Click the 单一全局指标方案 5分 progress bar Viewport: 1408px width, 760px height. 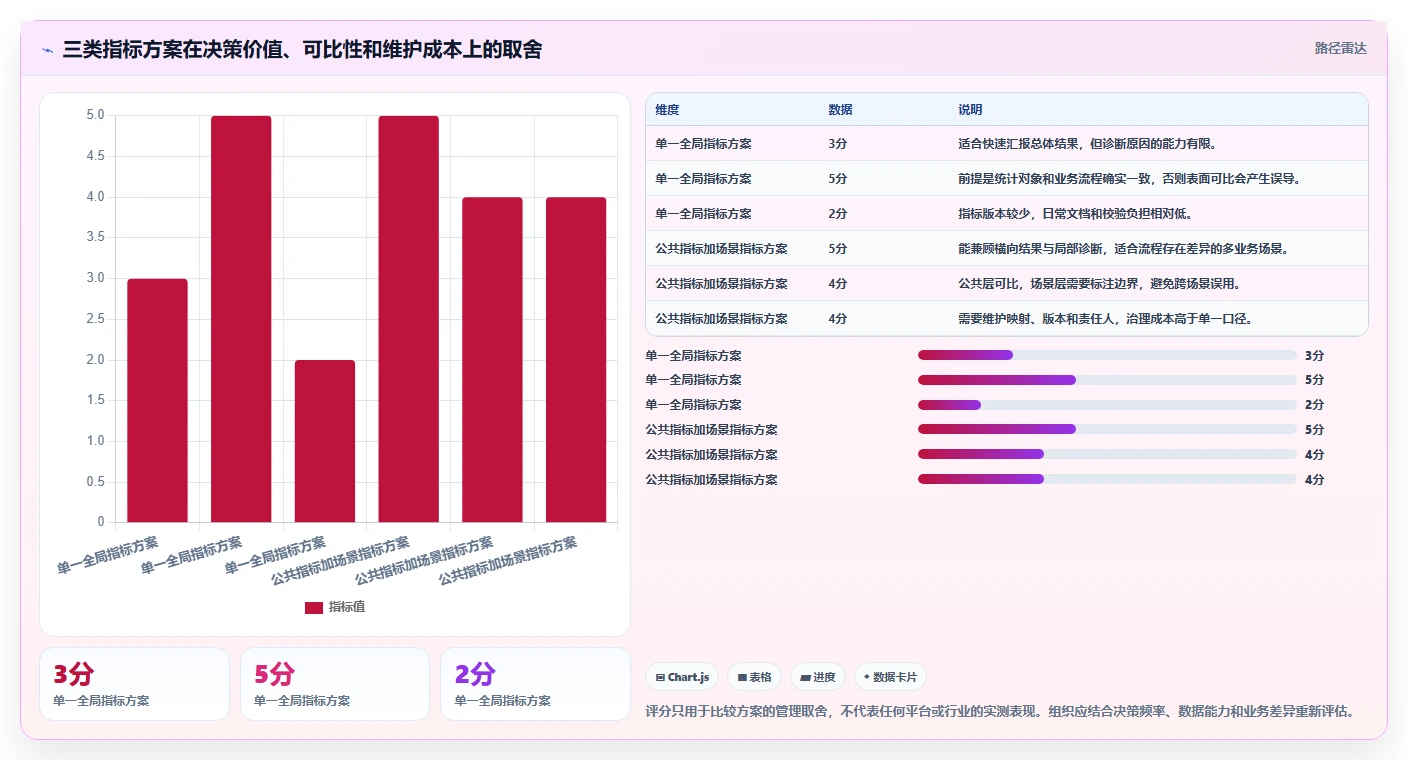click(x=1107, y=380)
